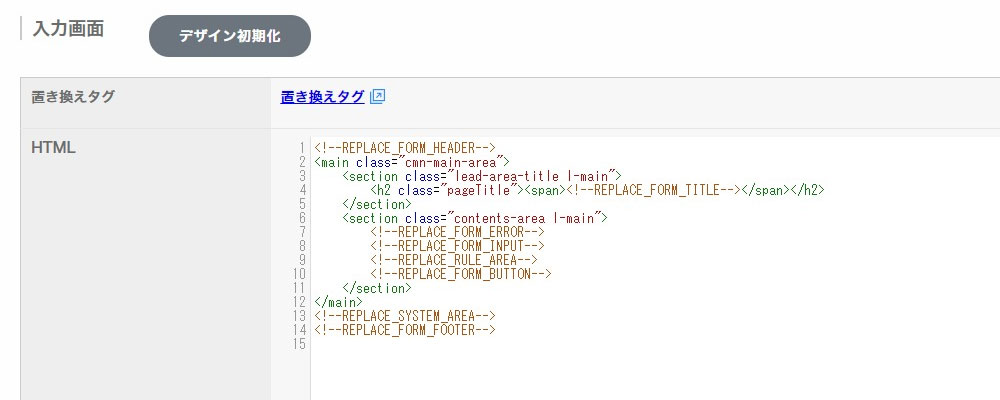Click the external link icon beside 置き換えタグ
The width and height of the screenshot is (1000, 400).
[x=377, y=97]
